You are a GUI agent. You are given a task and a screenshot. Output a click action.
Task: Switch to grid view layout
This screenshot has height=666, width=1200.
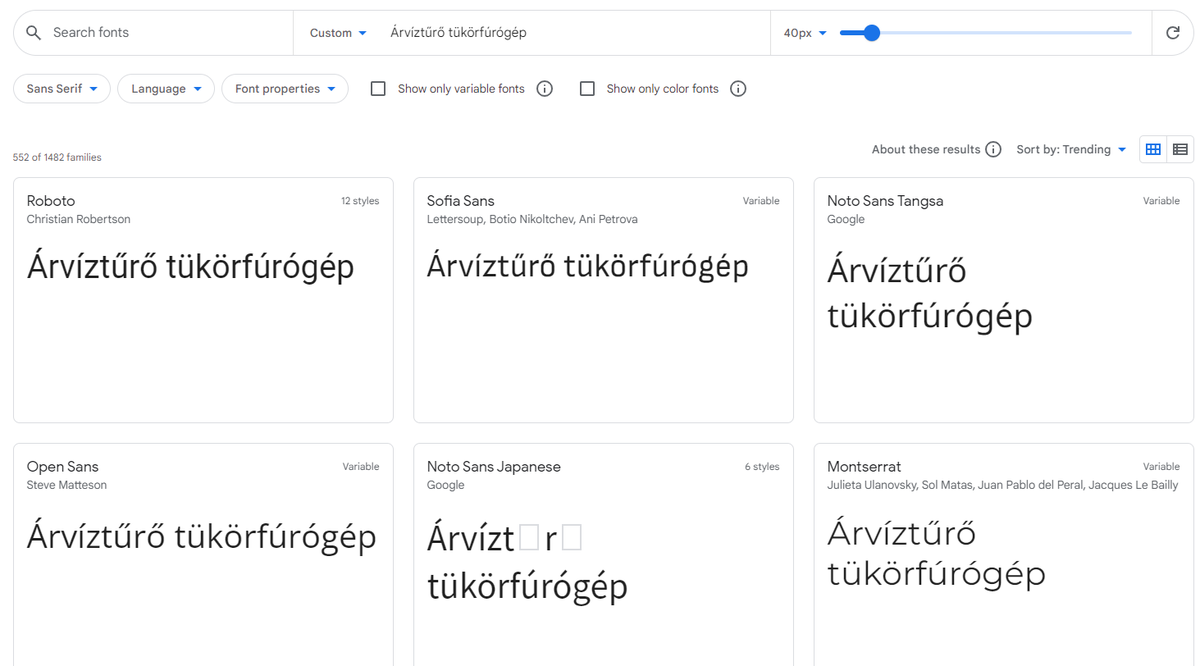tap(1152, 148)
